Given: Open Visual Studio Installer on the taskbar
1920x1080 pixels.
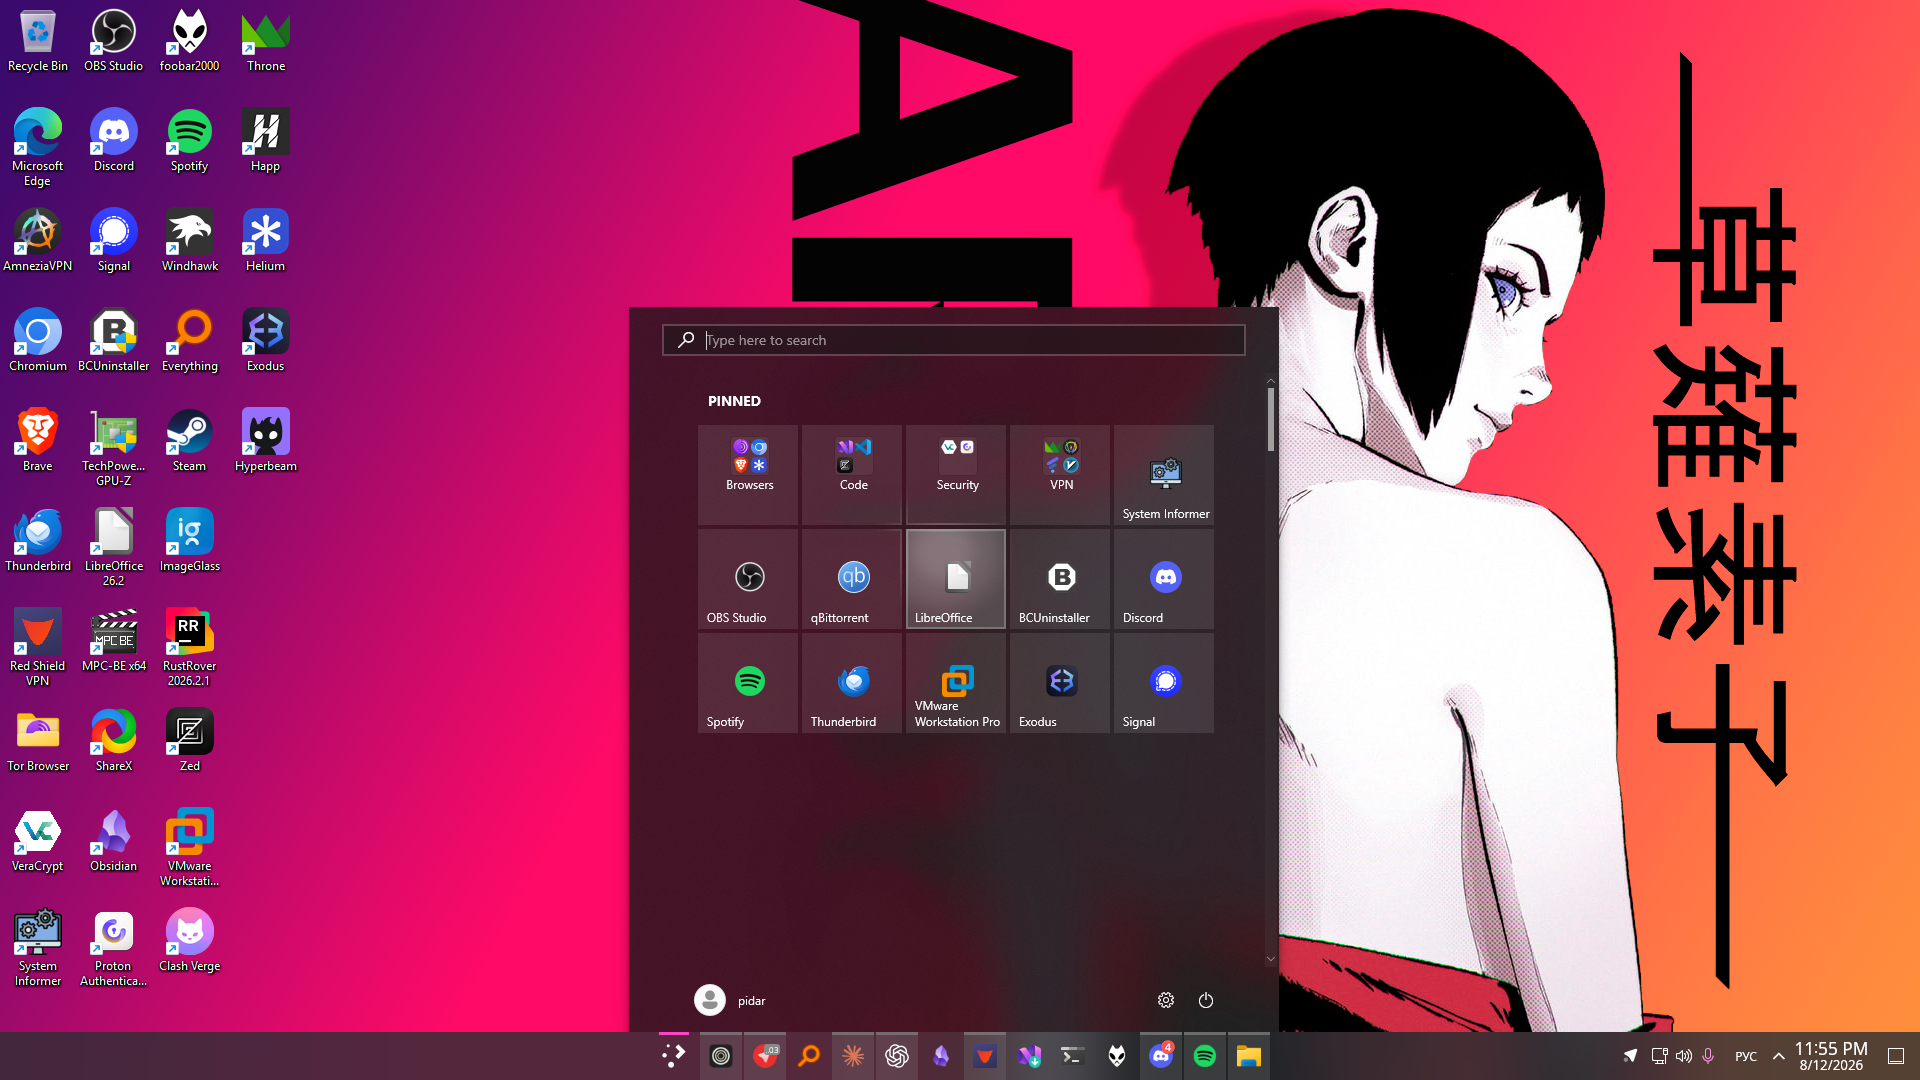Looking at the screenshot, I should [1029, 1056].
